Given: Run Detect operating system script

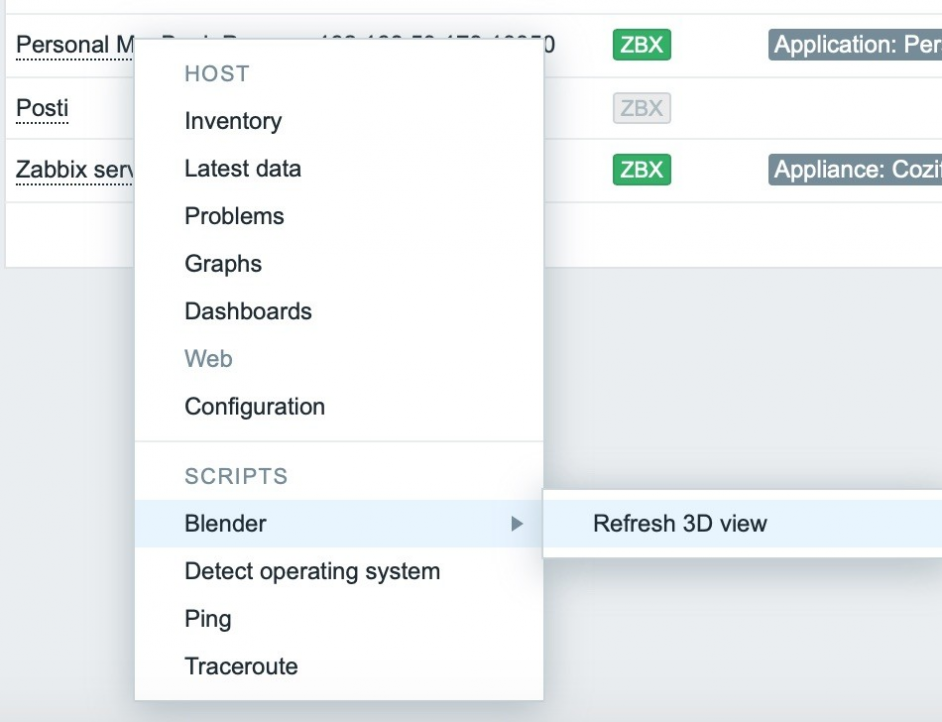Looking at the screenshot, I should pos(312,572).
